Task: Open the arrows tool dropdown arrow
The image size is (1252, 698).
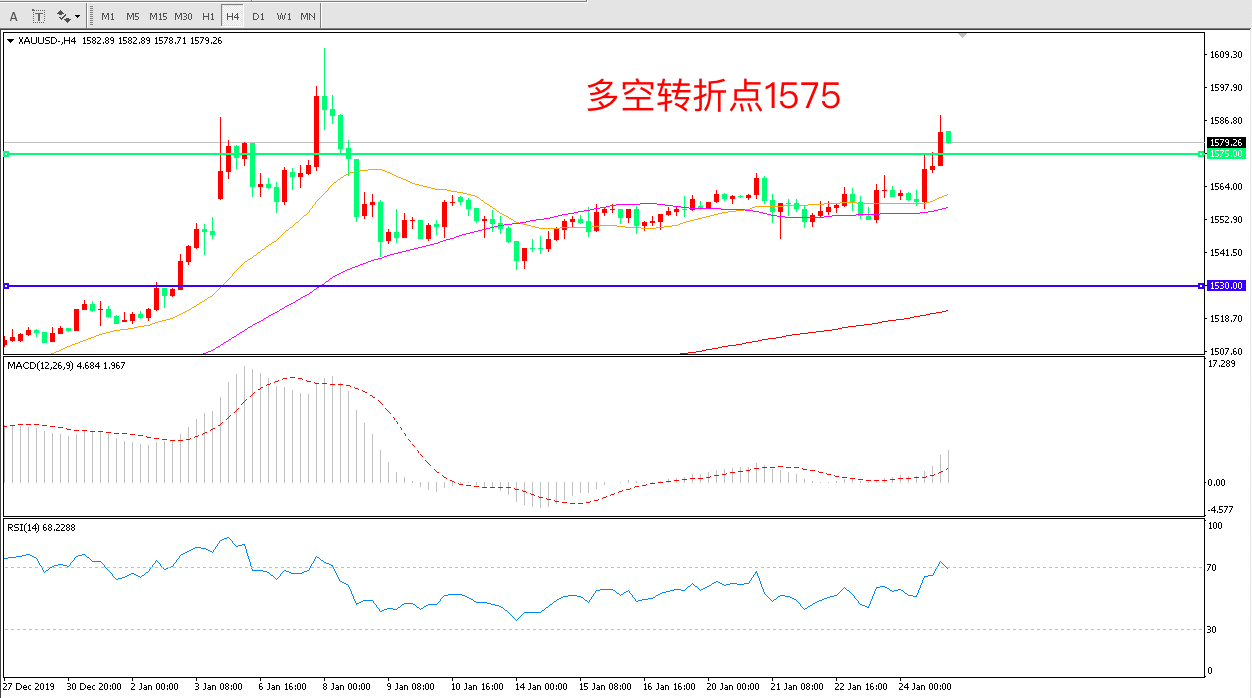Action: pyautogui.click(x=78, y=16)
